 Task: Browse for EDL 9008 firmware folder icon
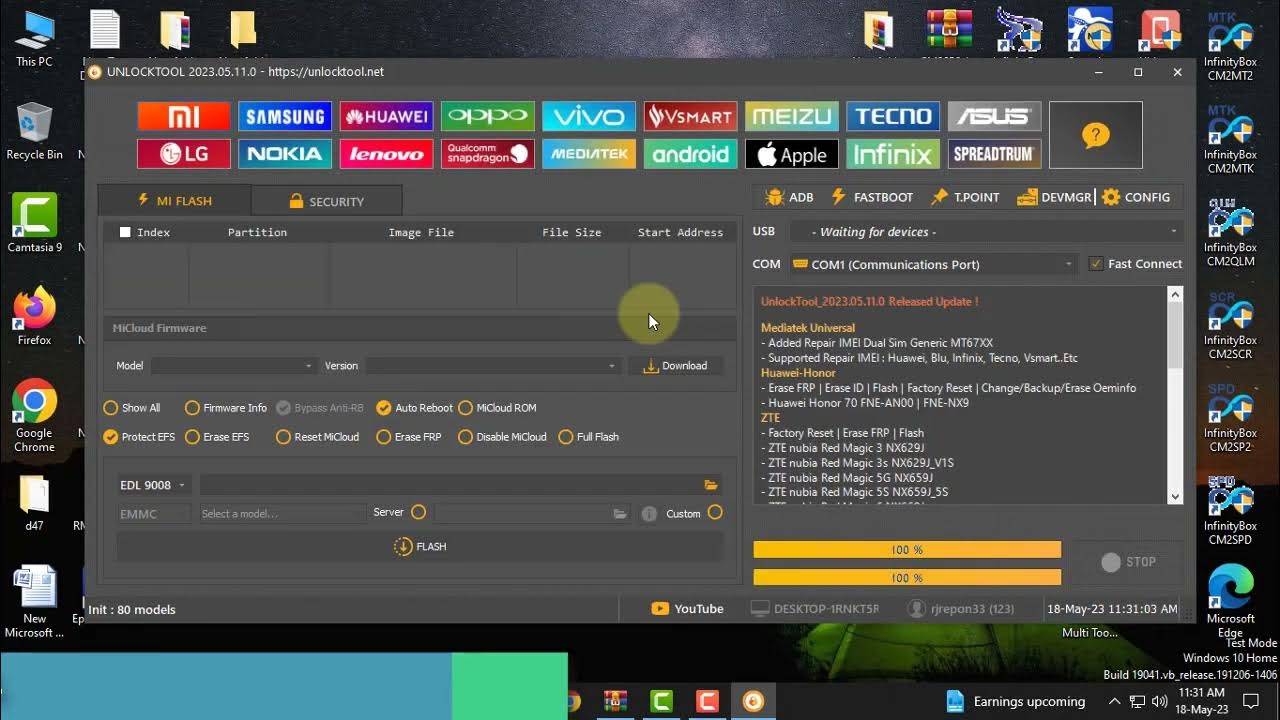pyautogui.click(x=711, y=485)
